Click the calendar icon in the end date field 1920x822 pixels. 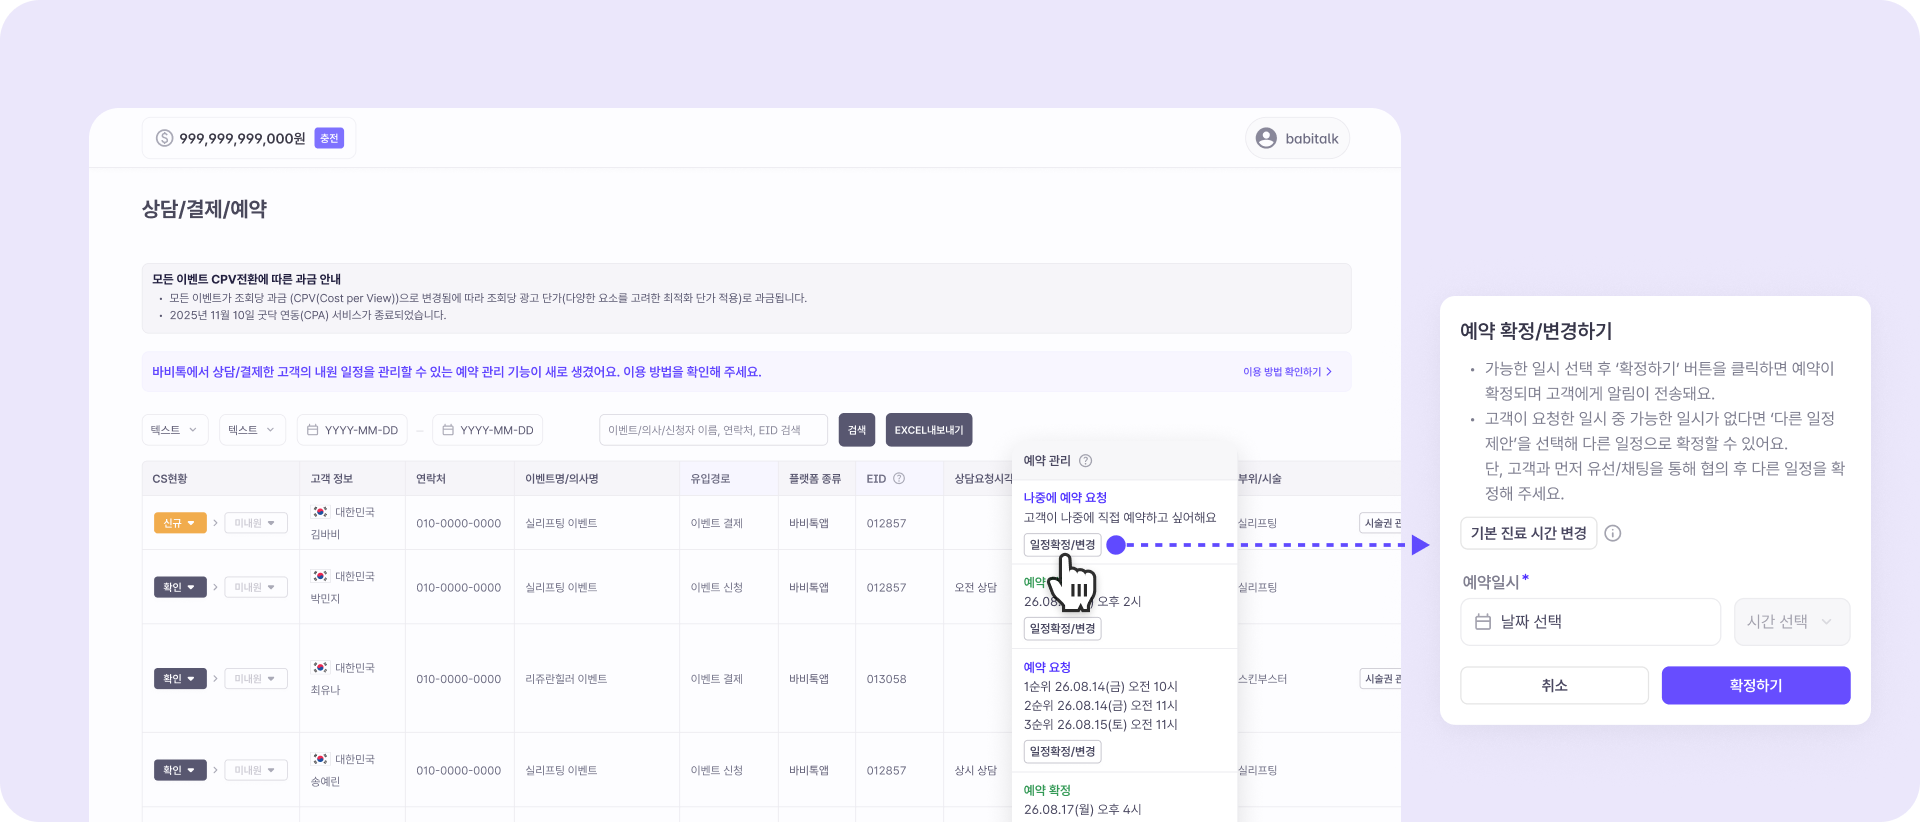[448, 430]
